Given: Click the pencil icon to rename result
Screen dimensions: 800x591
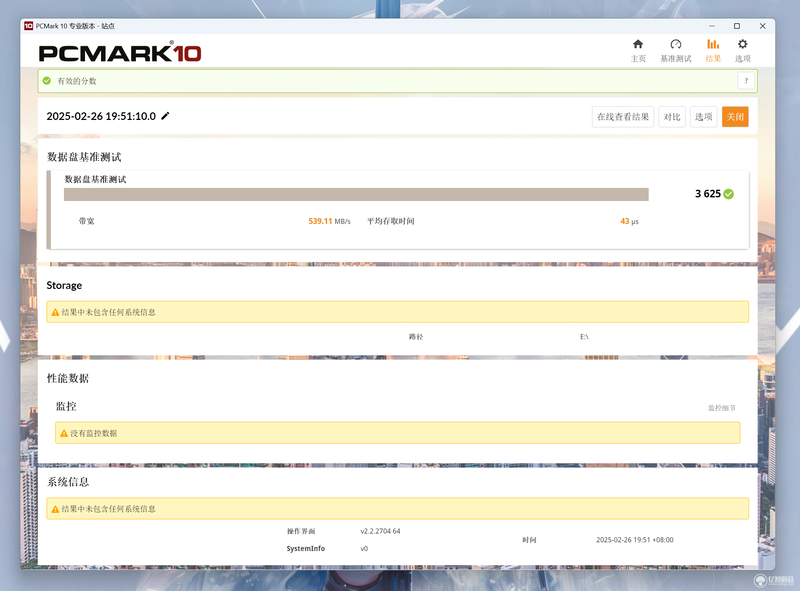Looking at the screenshot, I should (x=165, y=116).
